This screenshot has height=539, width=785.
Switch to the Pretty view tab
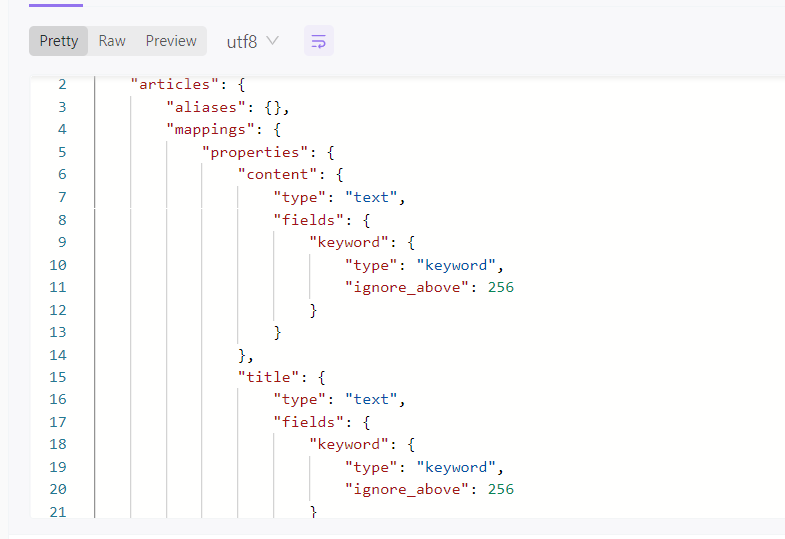(x=59, y=41)
